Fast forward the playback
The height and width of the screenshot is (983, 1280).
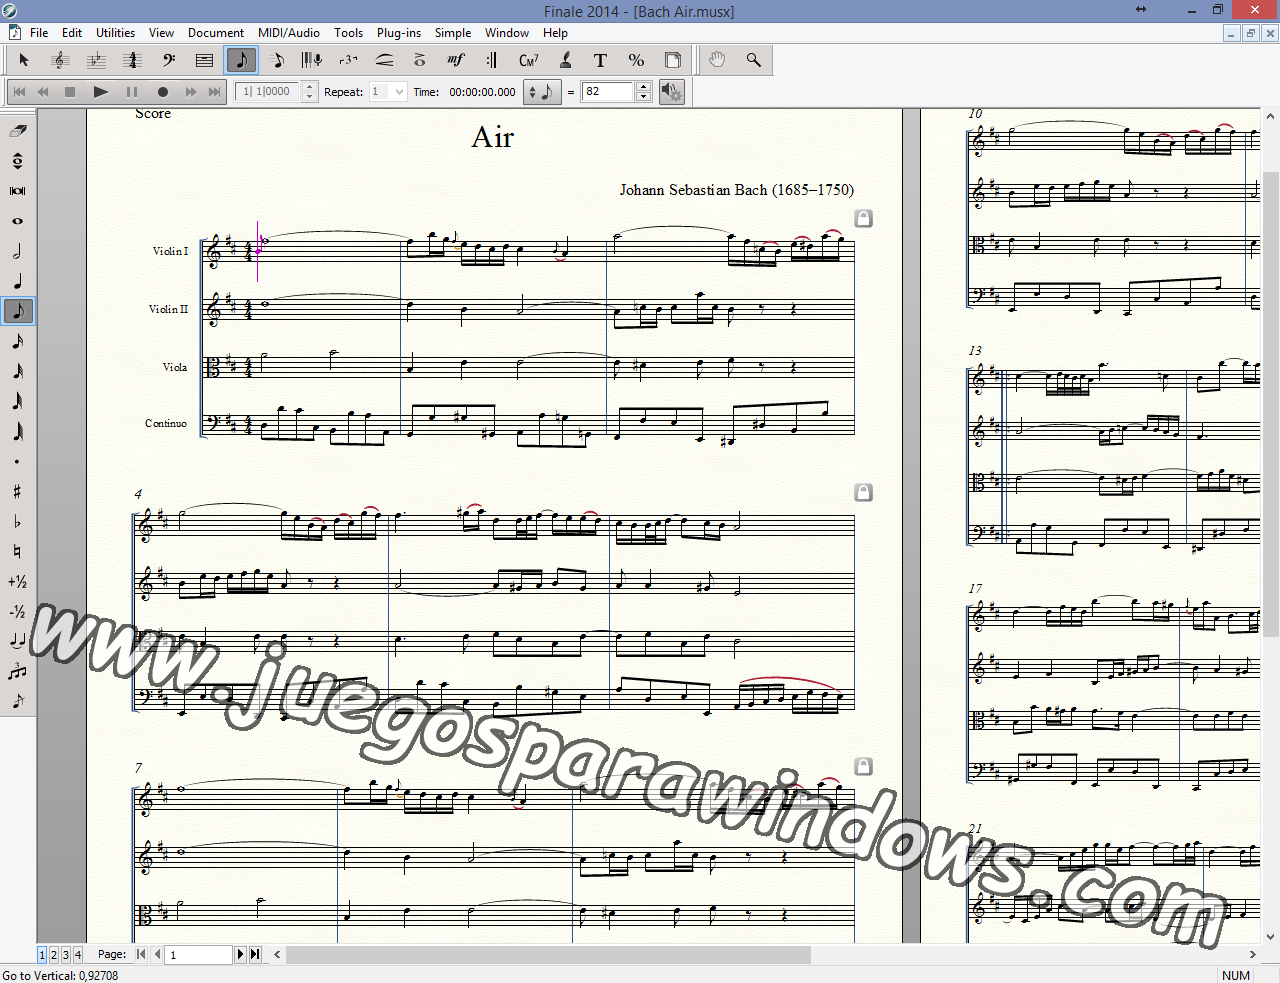click(190, 92)
